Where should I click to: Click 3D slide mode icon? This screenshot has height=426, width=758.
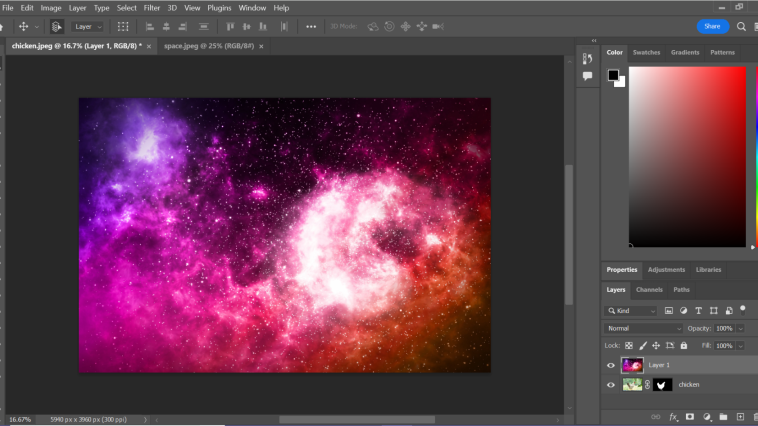click(422, 27)
